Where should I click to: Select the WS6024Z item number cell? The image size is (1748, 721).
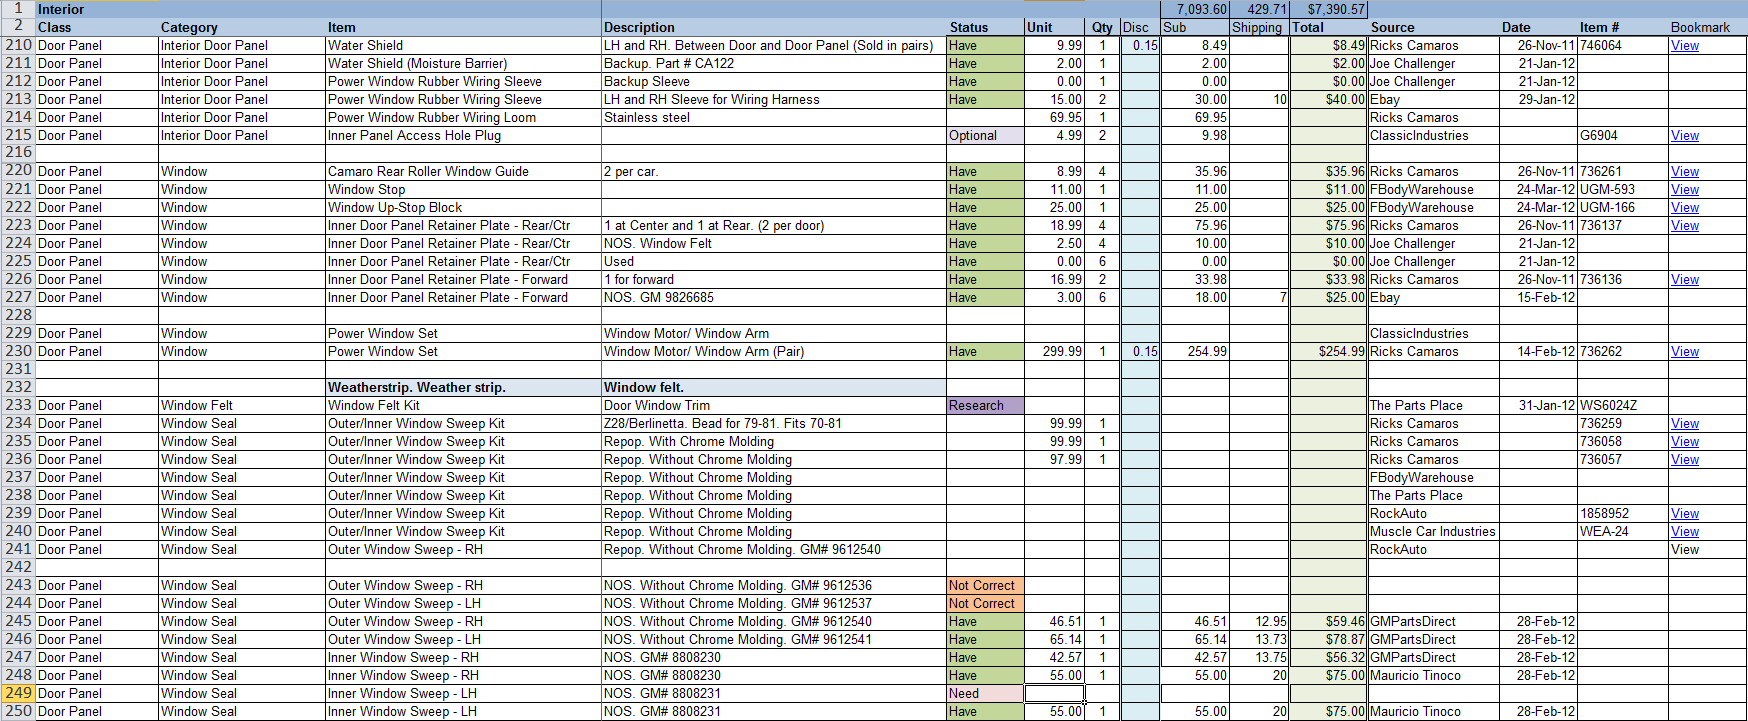(1623, 405)
